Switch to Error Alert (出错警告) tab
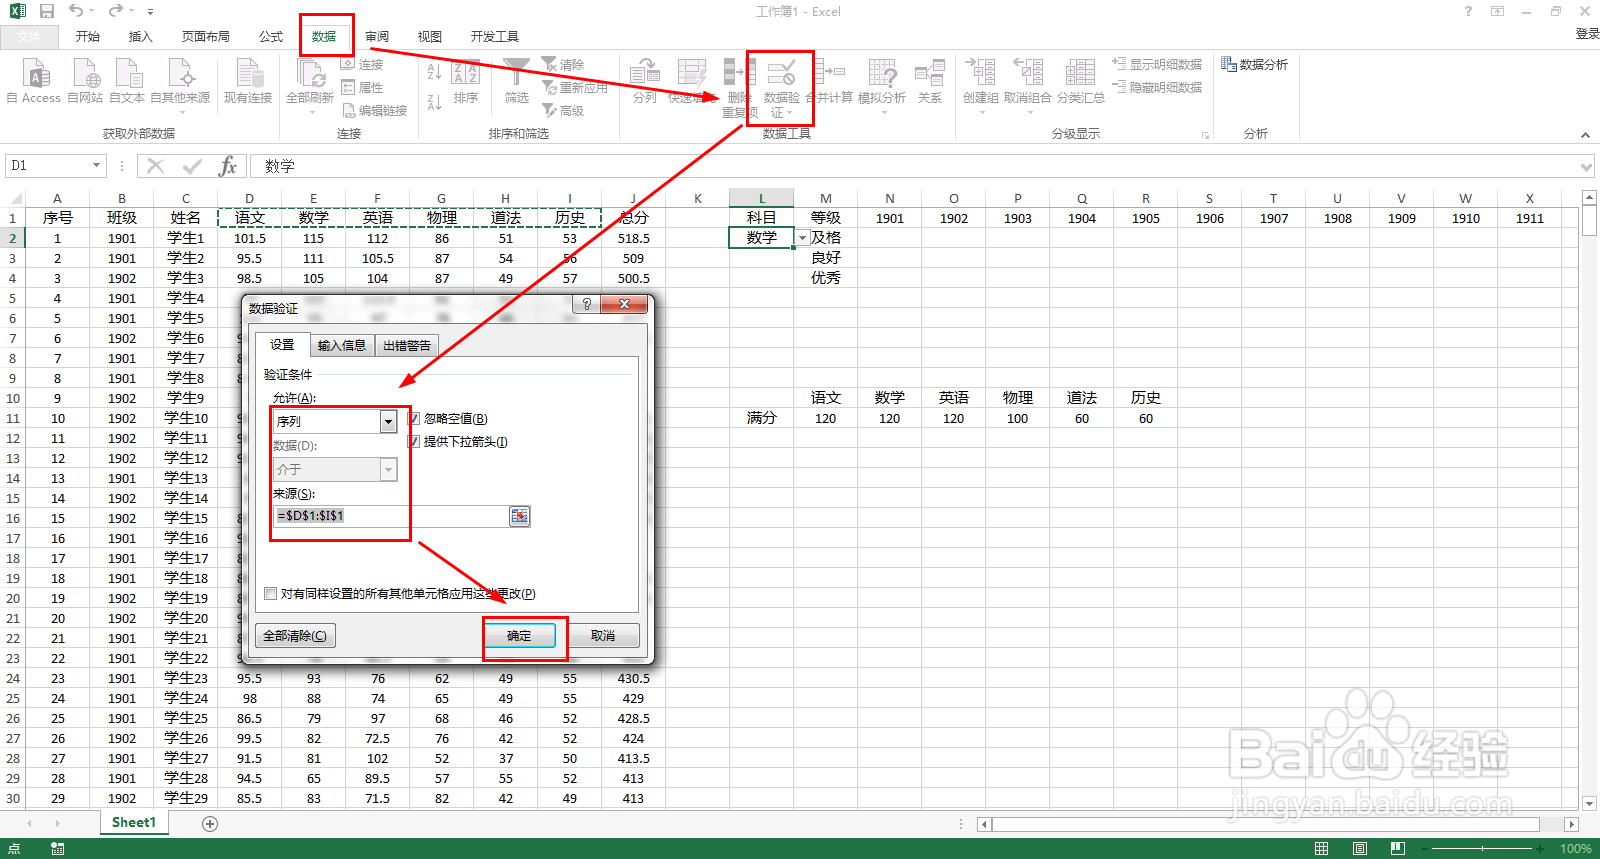 click(407, 346)
